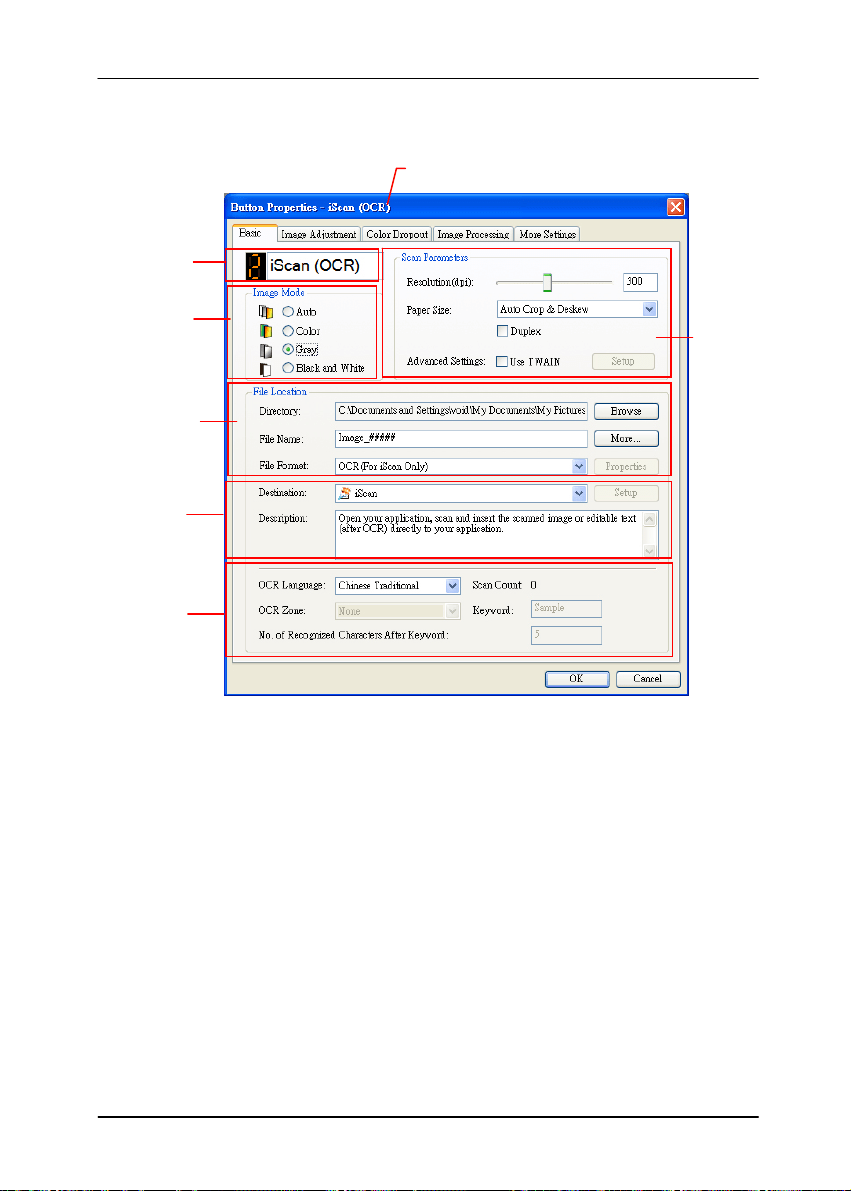
Task: Tick the Use TWAIN checkbox
Action: (x=502, y=362)
